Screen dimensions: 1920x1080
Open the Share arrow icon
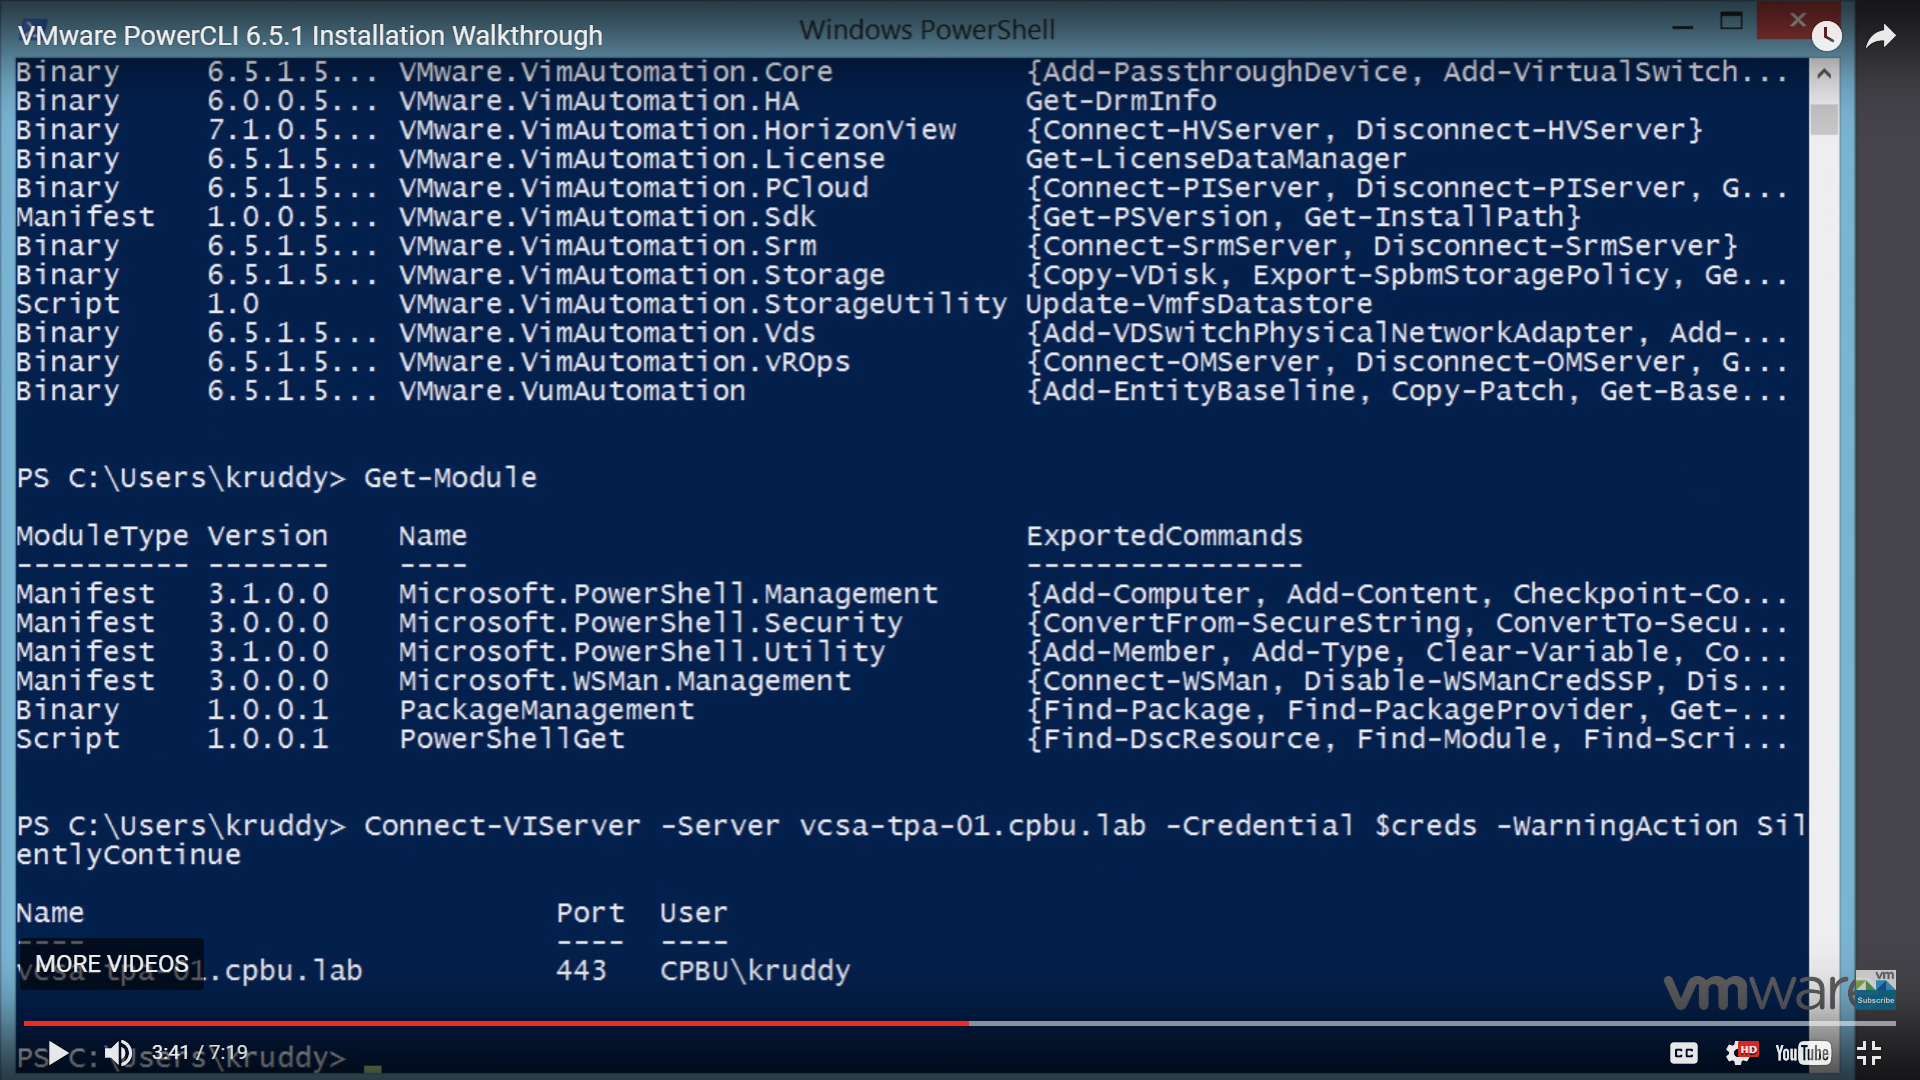[1881, 37]
